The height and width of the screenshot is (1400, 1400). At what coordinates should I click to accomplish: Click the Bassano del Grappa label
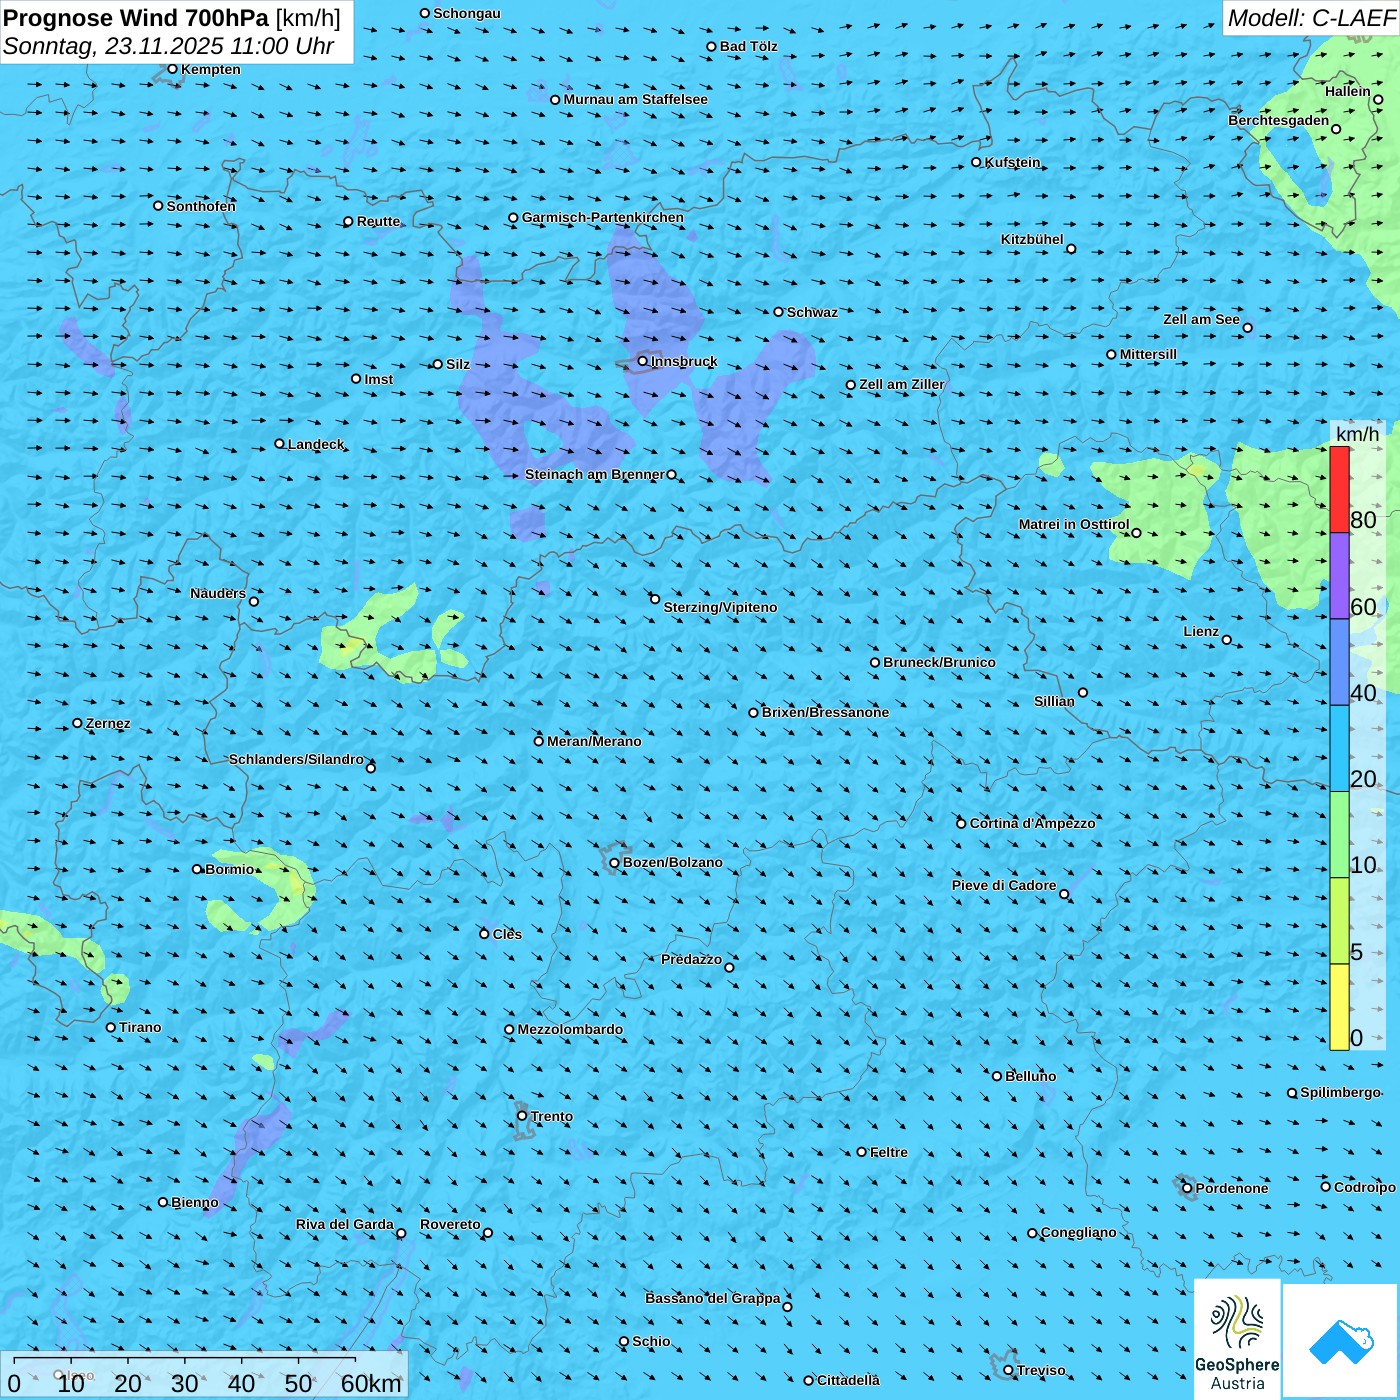(x=713, y=1298)
